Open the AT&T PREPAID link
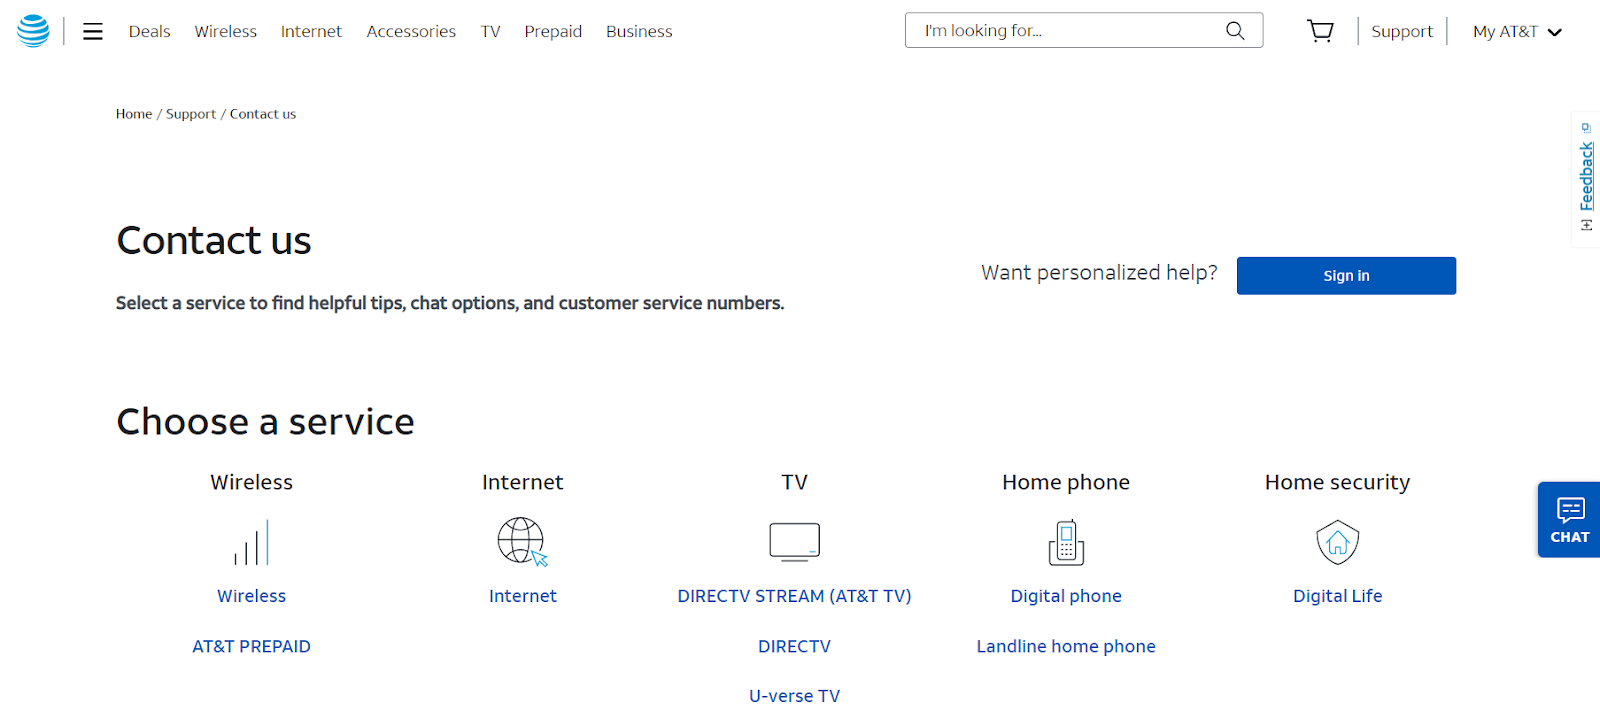1600x726 pixels. click(252, 647)
